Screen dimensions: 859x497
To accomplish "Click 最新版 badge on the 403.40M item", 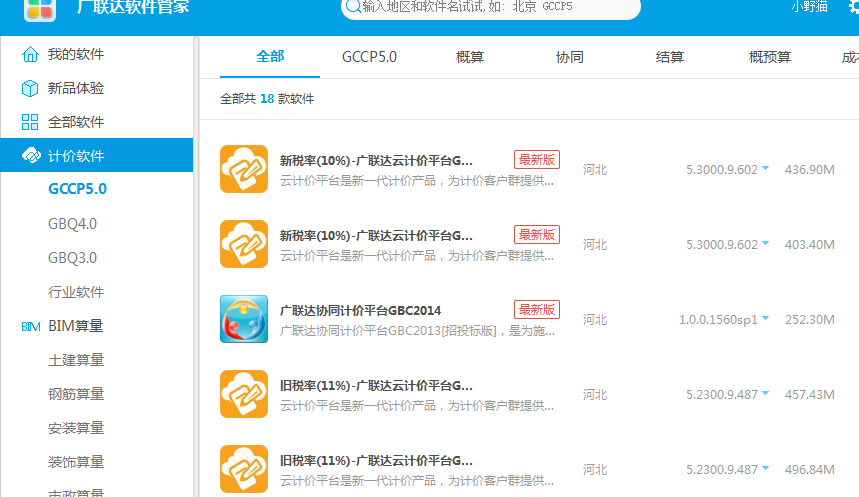I will tap(537, 235).
